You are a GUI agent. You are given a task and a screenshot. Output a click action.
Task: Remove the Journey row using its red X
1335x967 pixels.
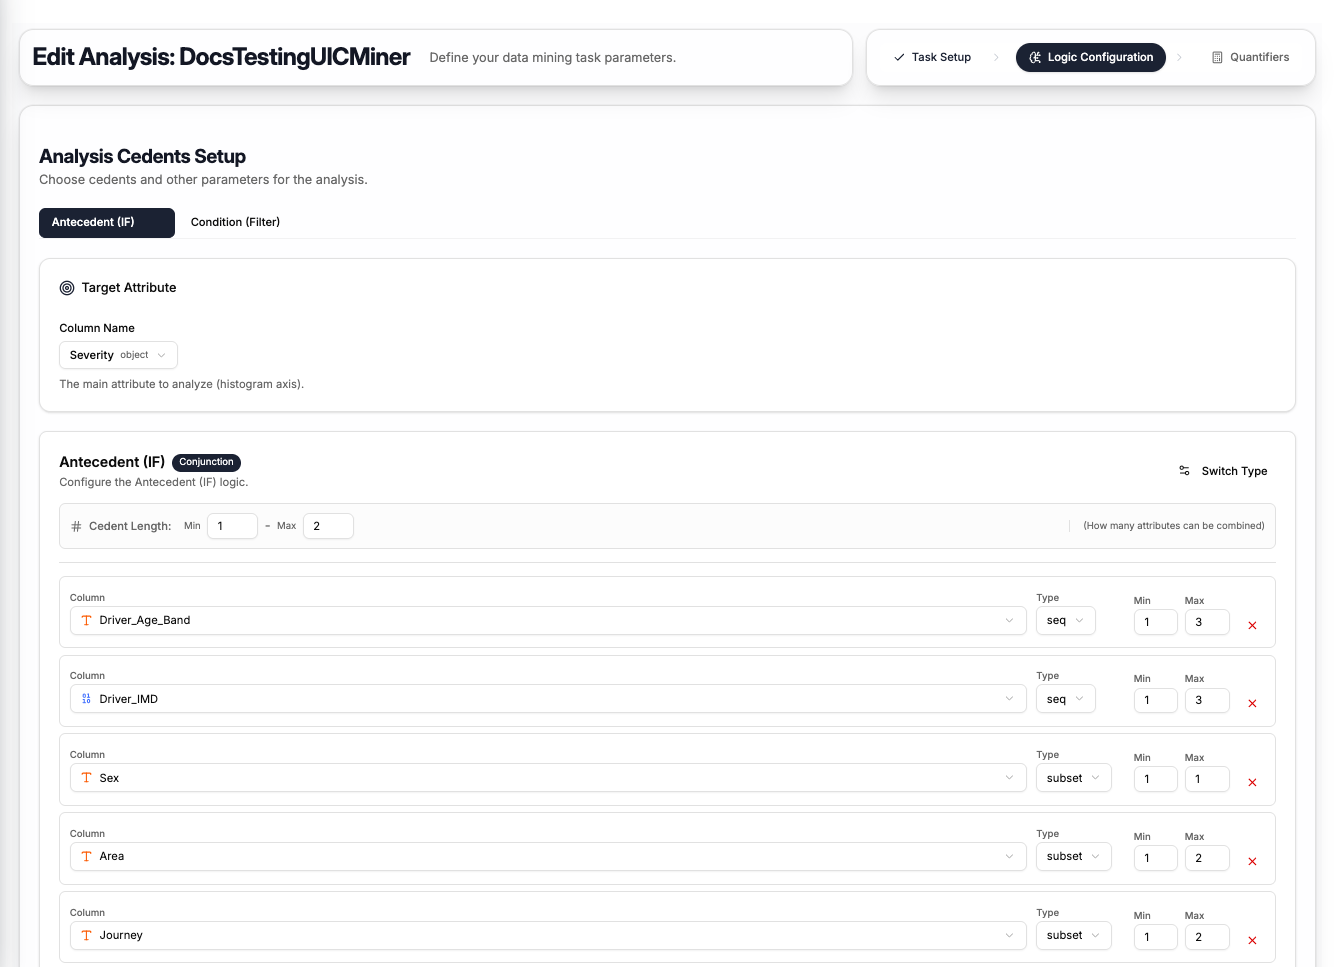1252,940
